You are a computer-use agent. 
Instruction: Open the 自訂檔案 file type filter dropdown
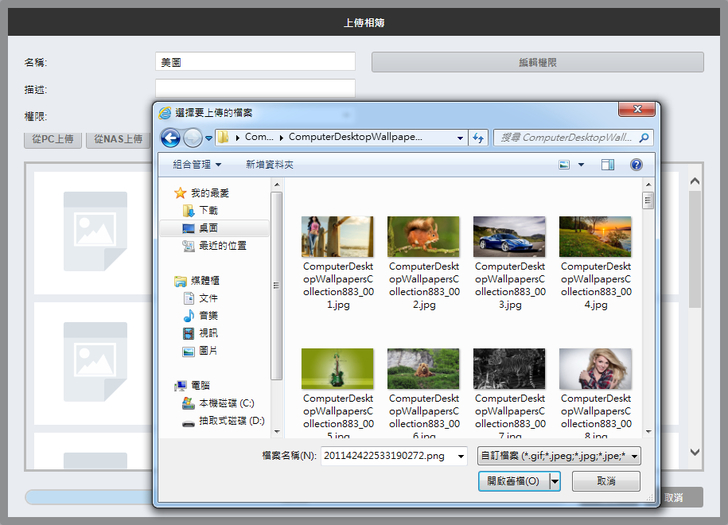coord(559,456)
